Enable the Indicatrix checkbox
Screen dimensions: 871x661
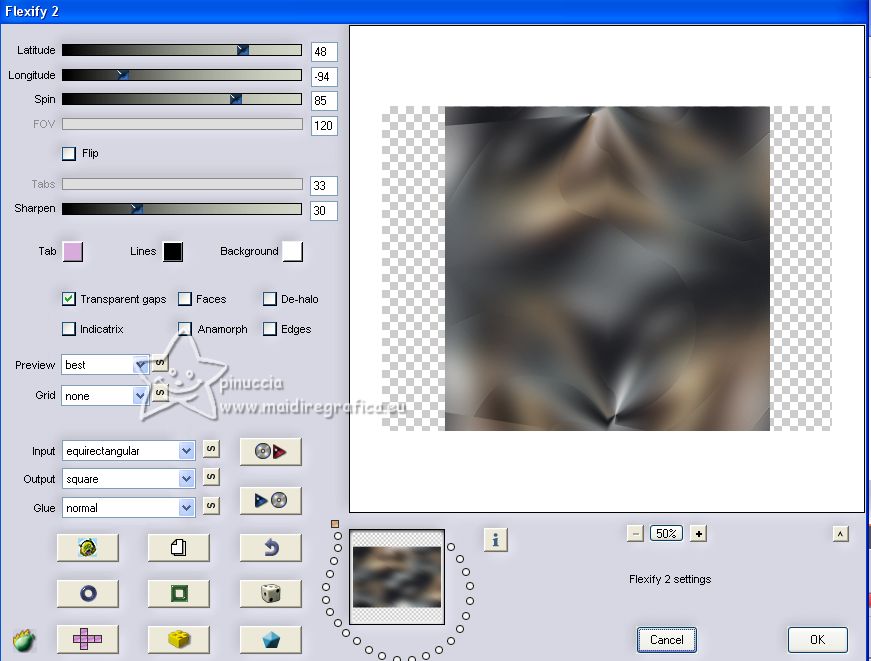pyautogui.click(x=69, y=329)
